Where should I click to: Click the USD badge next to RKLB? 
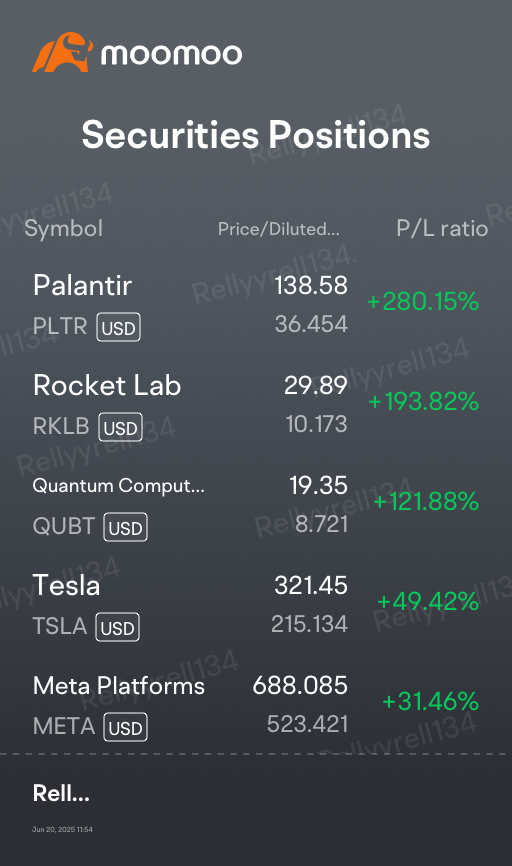click(120, 427)
